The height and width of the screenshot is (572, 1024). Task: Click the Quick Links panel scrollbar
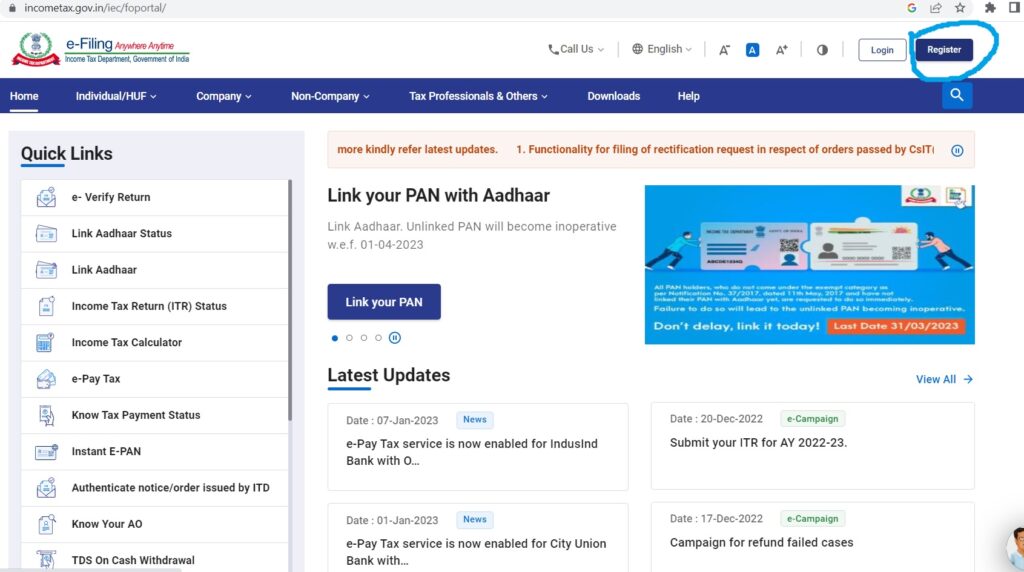289,300
